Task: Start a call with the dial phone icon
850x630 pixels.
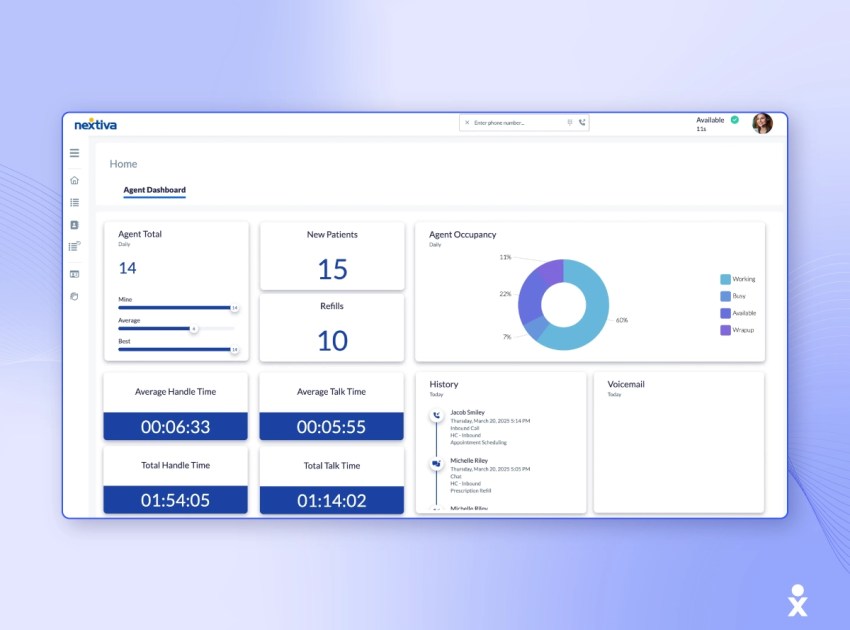Action: 580,122
